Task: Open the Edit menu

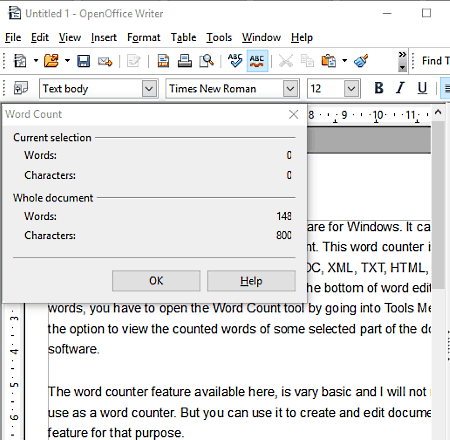Action: pos(40,38)
